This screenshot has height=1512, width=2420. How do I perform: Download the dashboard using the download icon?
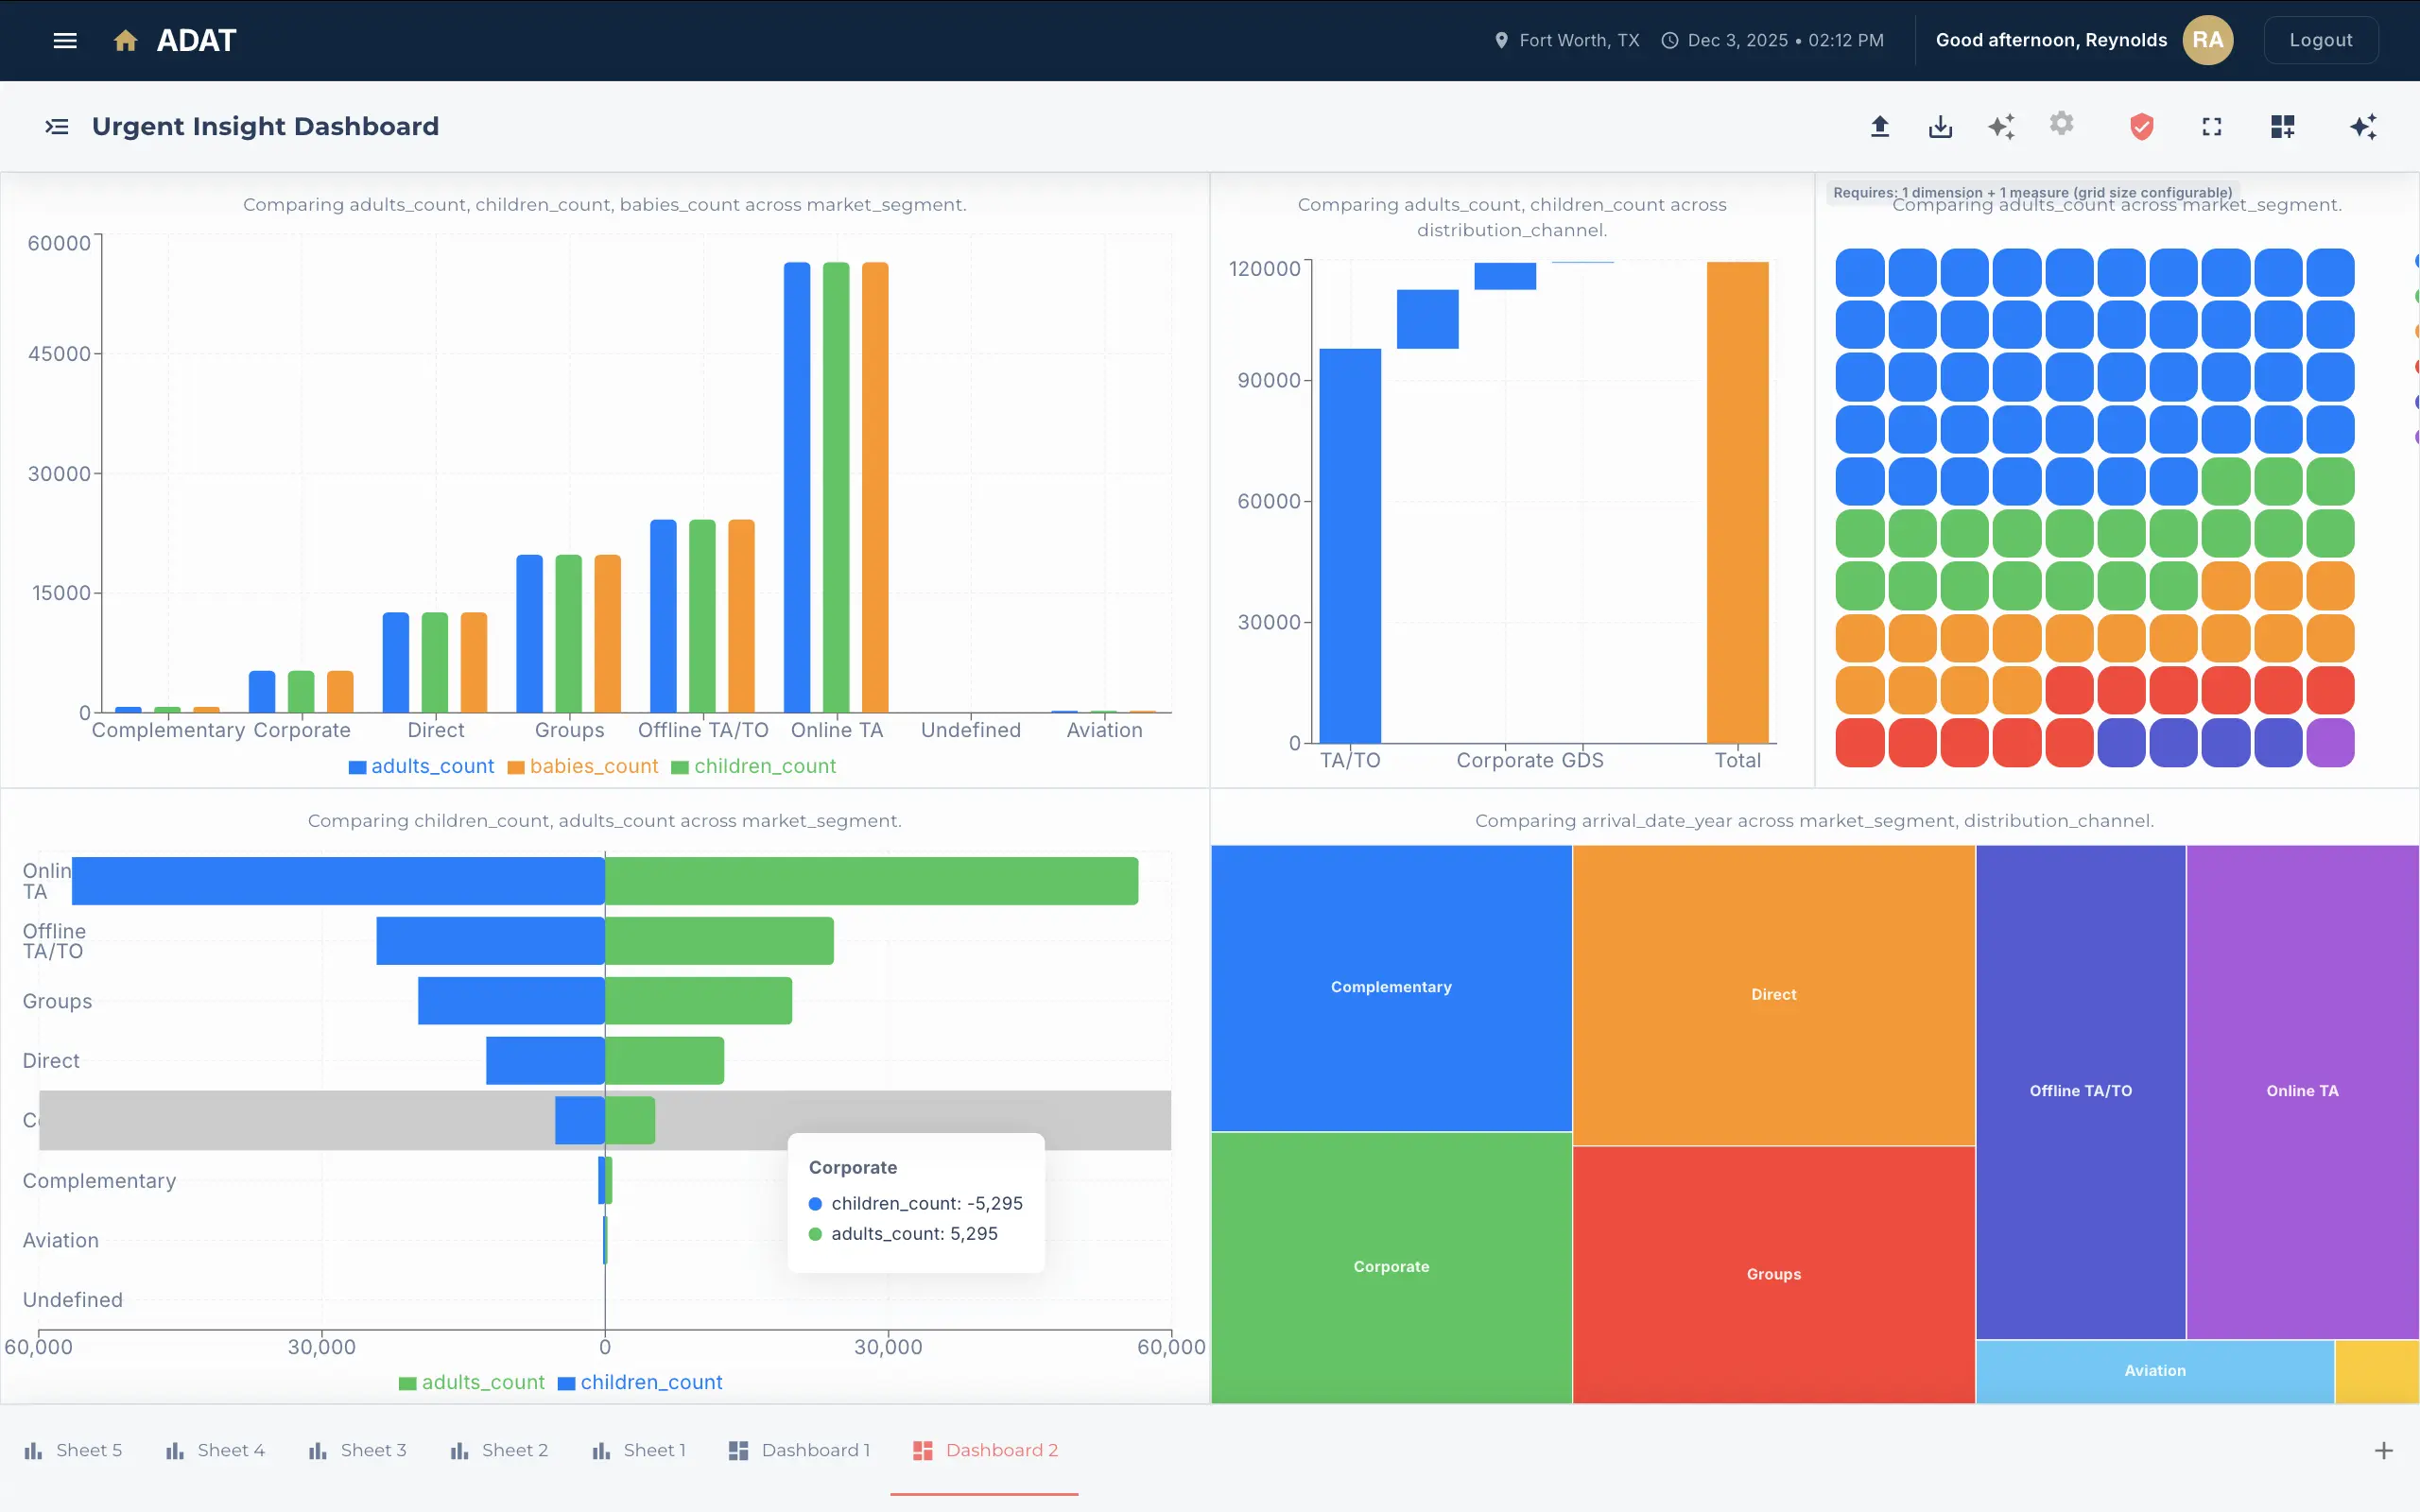coord(1940,126)
